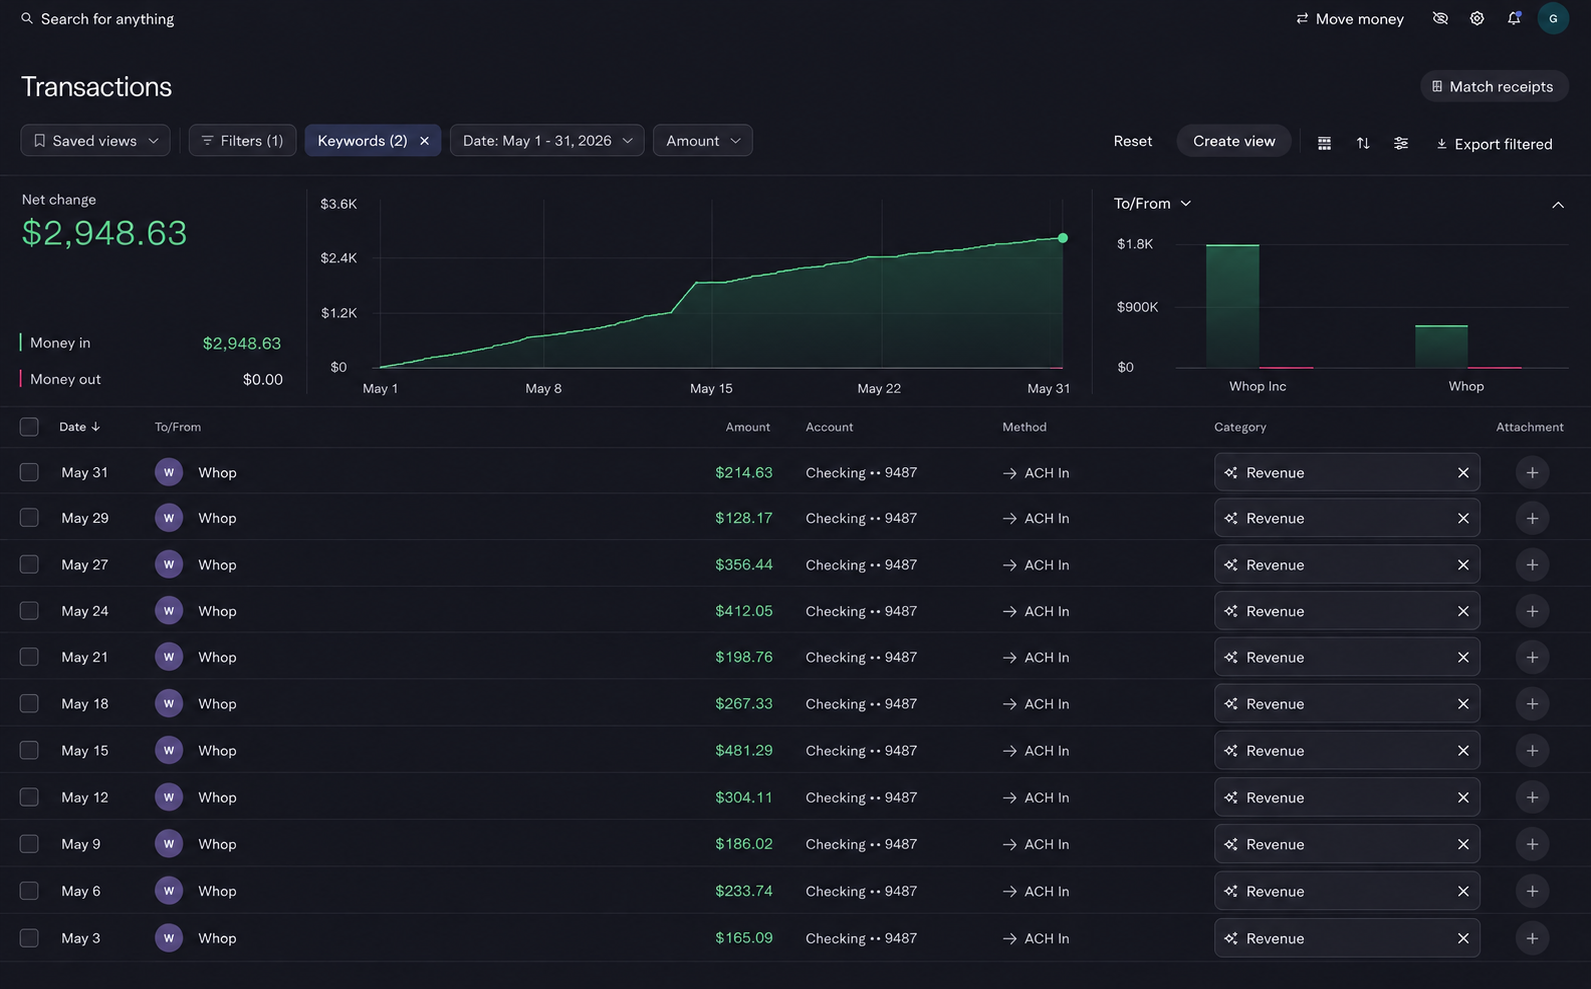Image resolution: width=1591 pixels, height=989 pixels.
Task: Remove Revenue category from May 29 row
Action: pyautogui.click(x=1463, y=518)
